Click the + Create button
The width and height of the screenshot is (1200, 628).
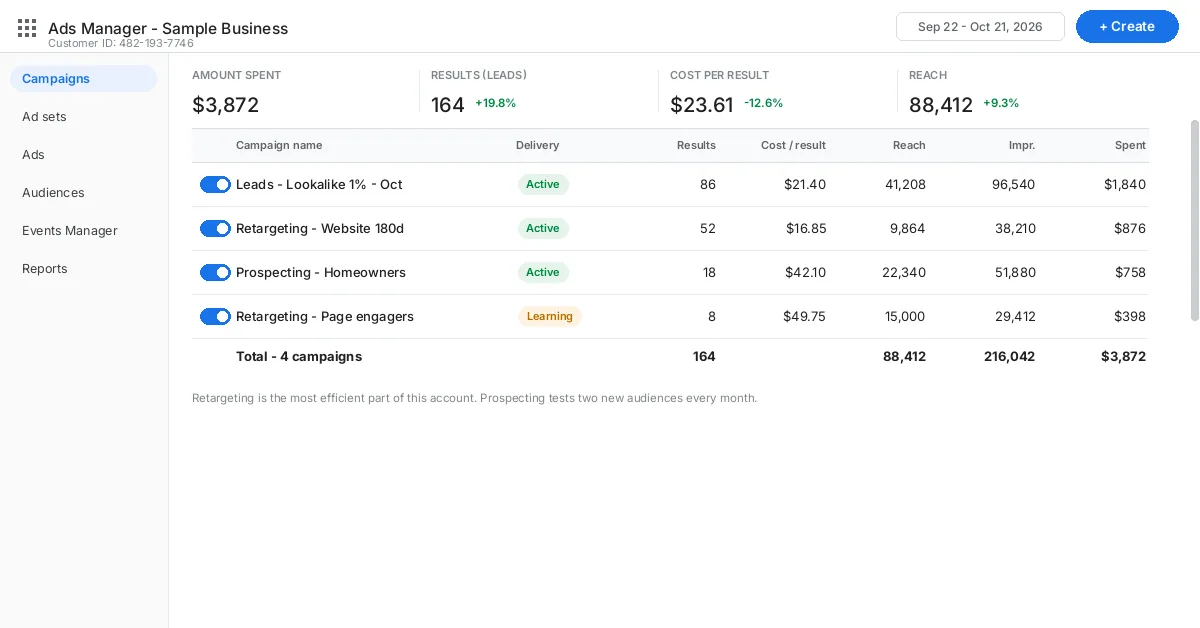coord(1127,27)
